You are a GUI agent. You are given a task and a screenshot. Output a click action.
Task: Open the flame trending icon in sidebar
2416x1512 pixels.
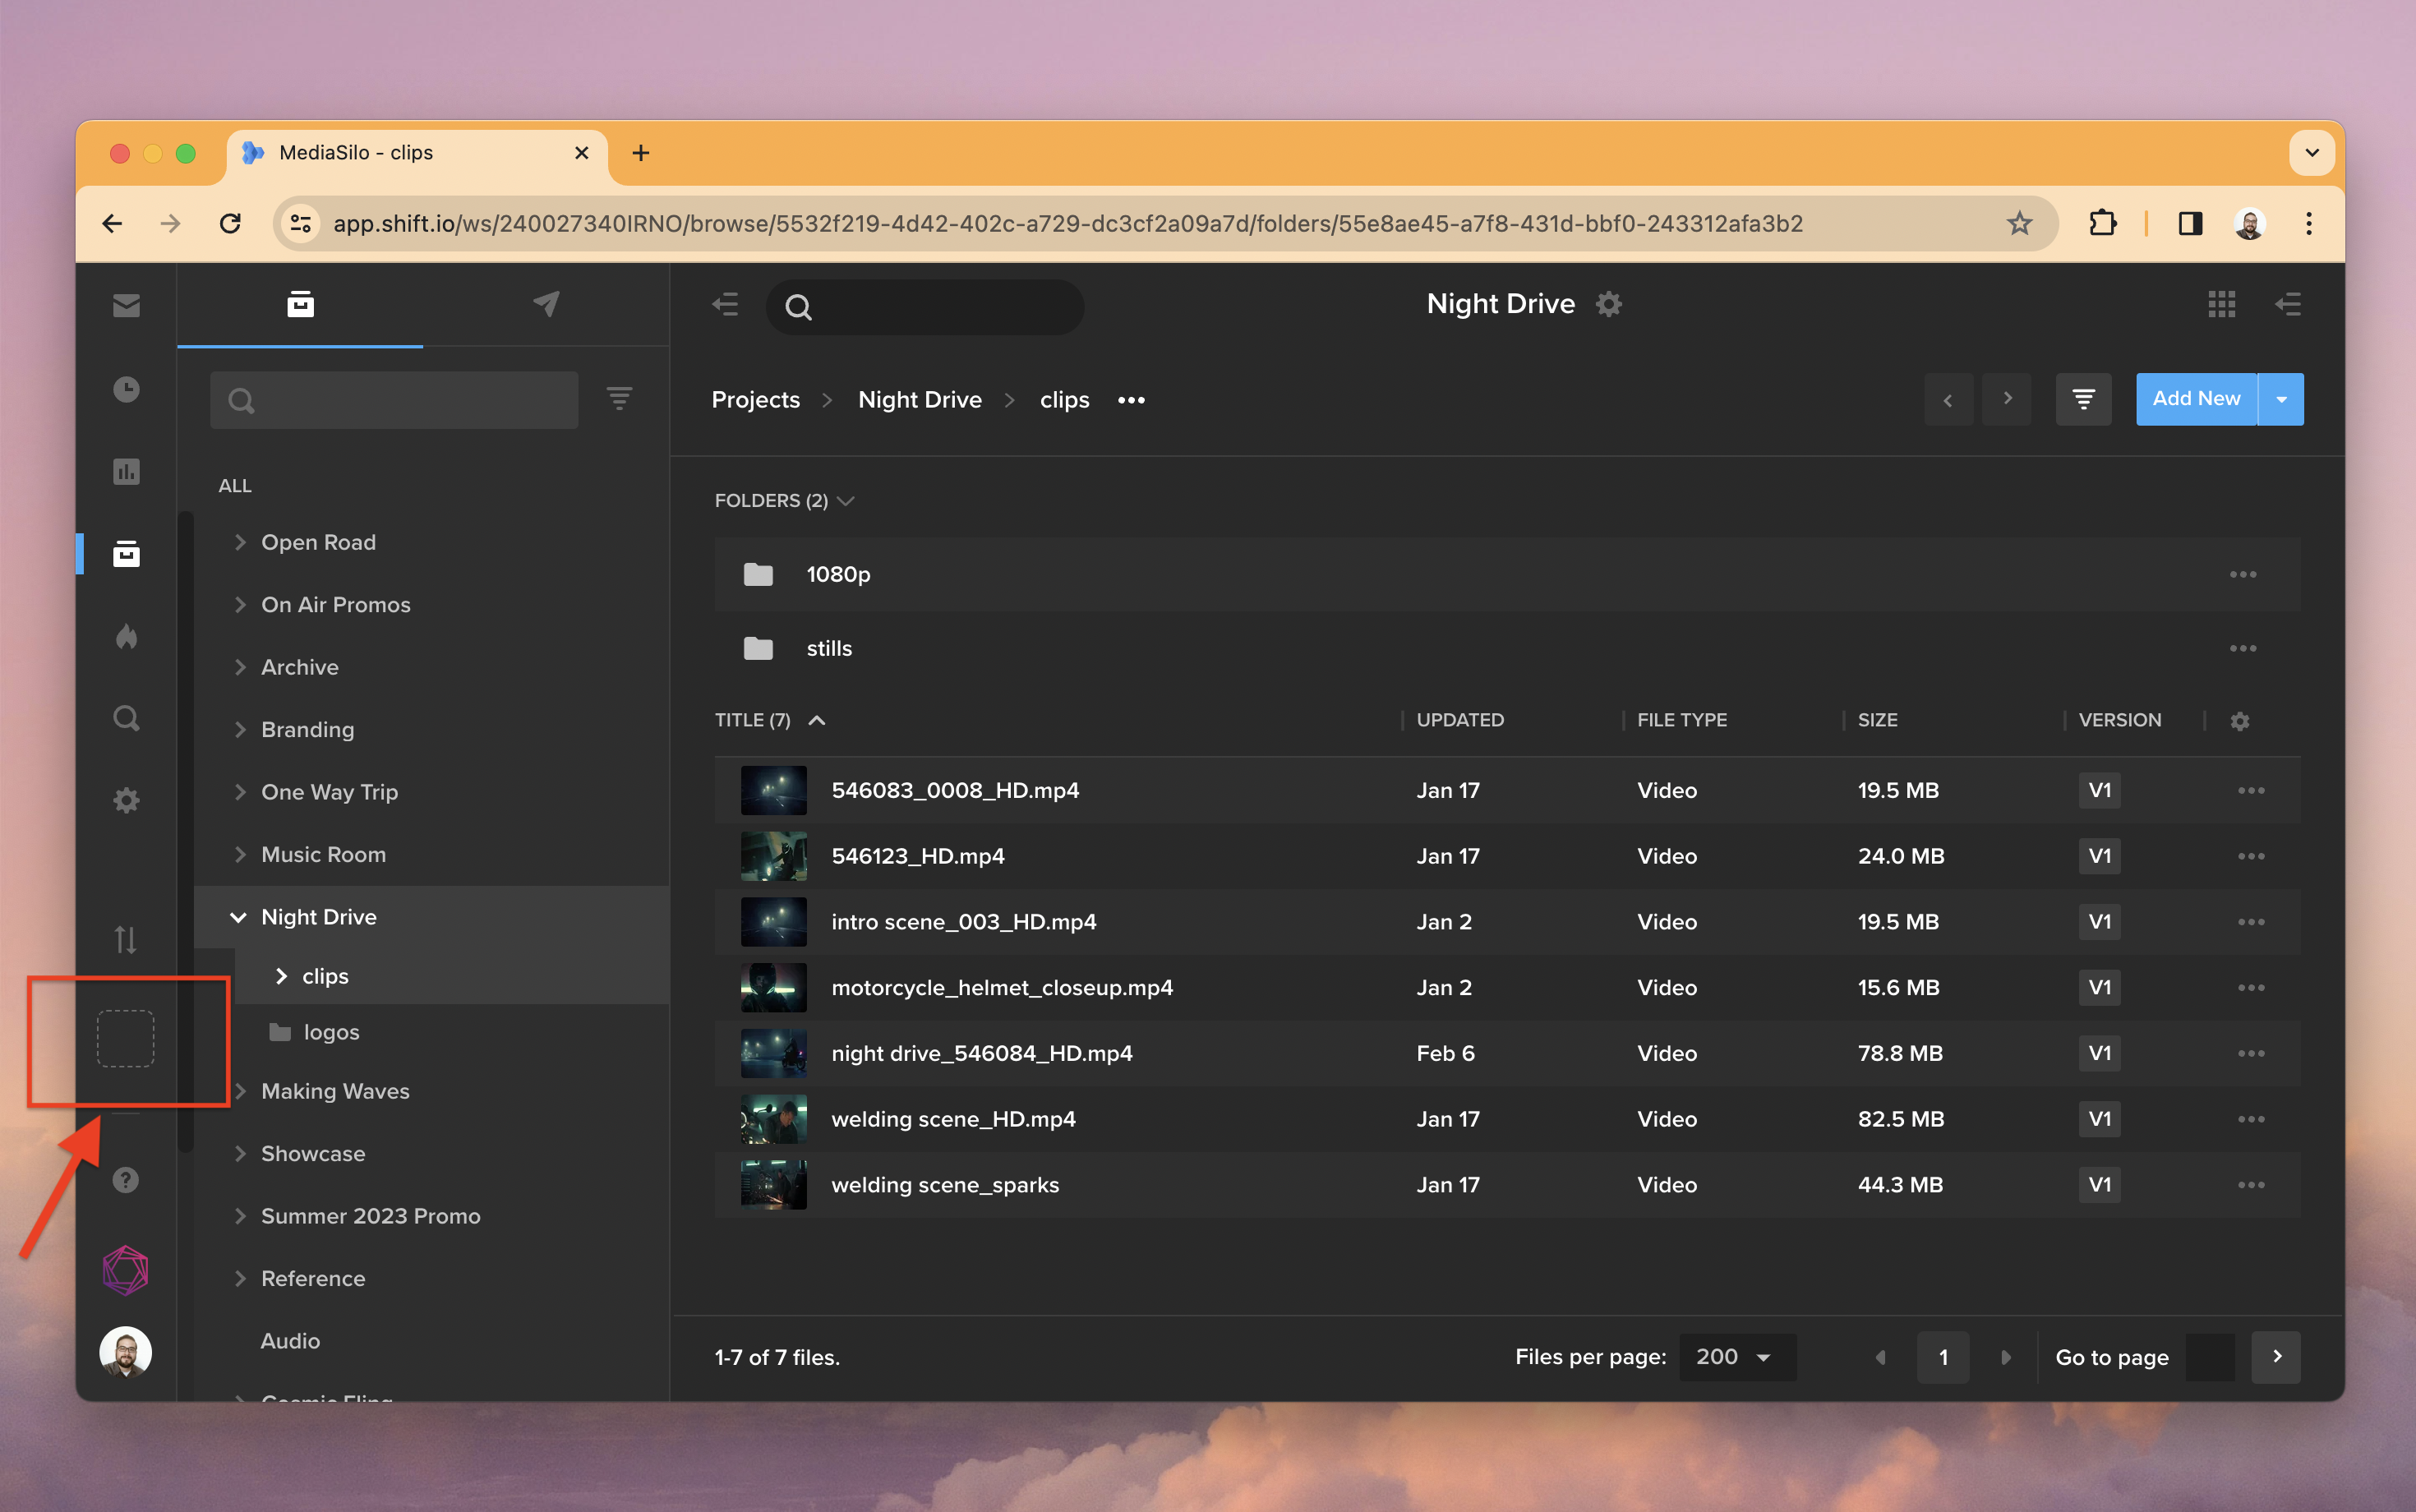pos(126,636)
